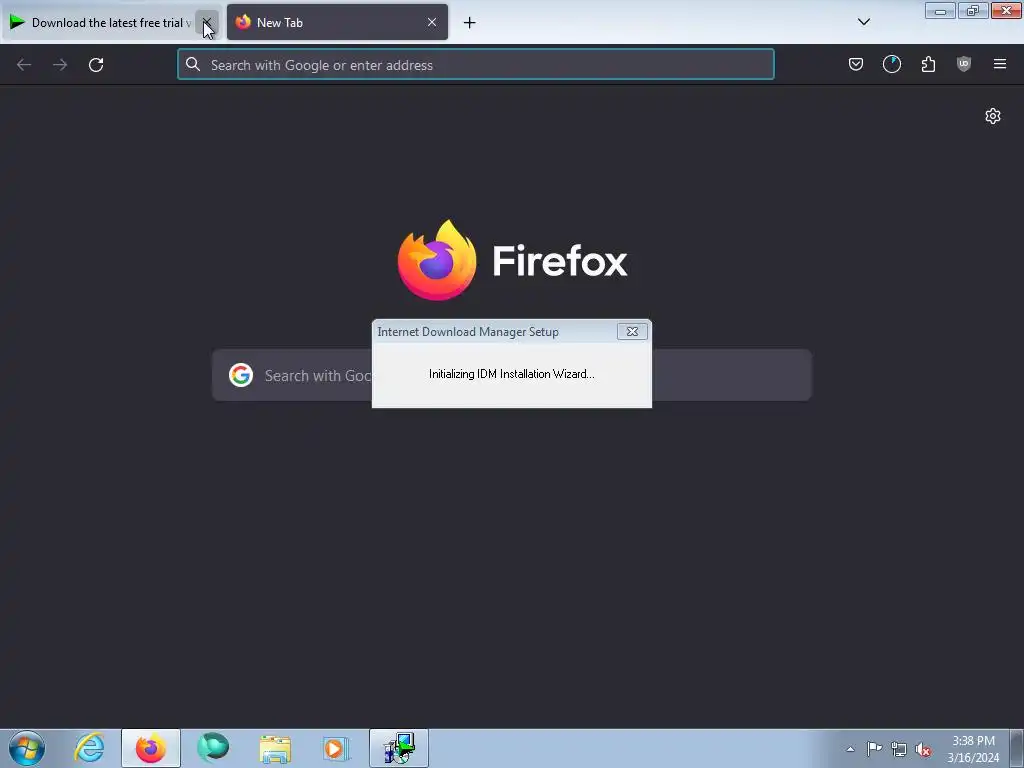Open the Extensions puzzle piece menu

point(928,64)
